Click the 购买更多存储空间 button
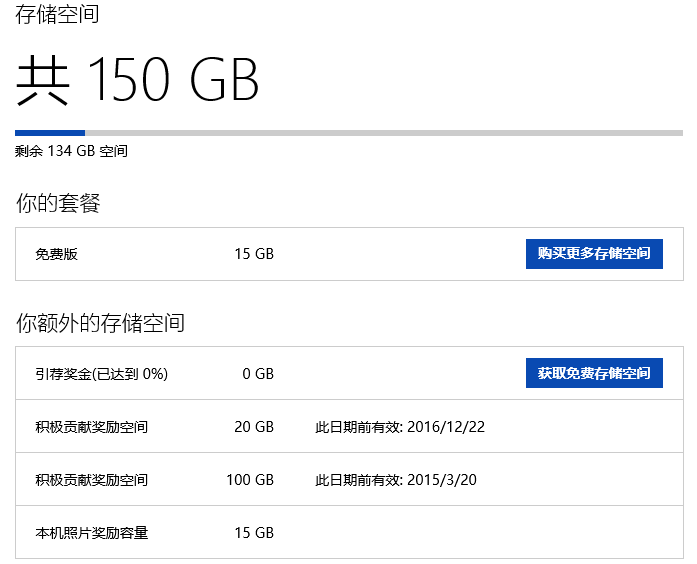This screenshot has width=697, height=564. [594, 254]
